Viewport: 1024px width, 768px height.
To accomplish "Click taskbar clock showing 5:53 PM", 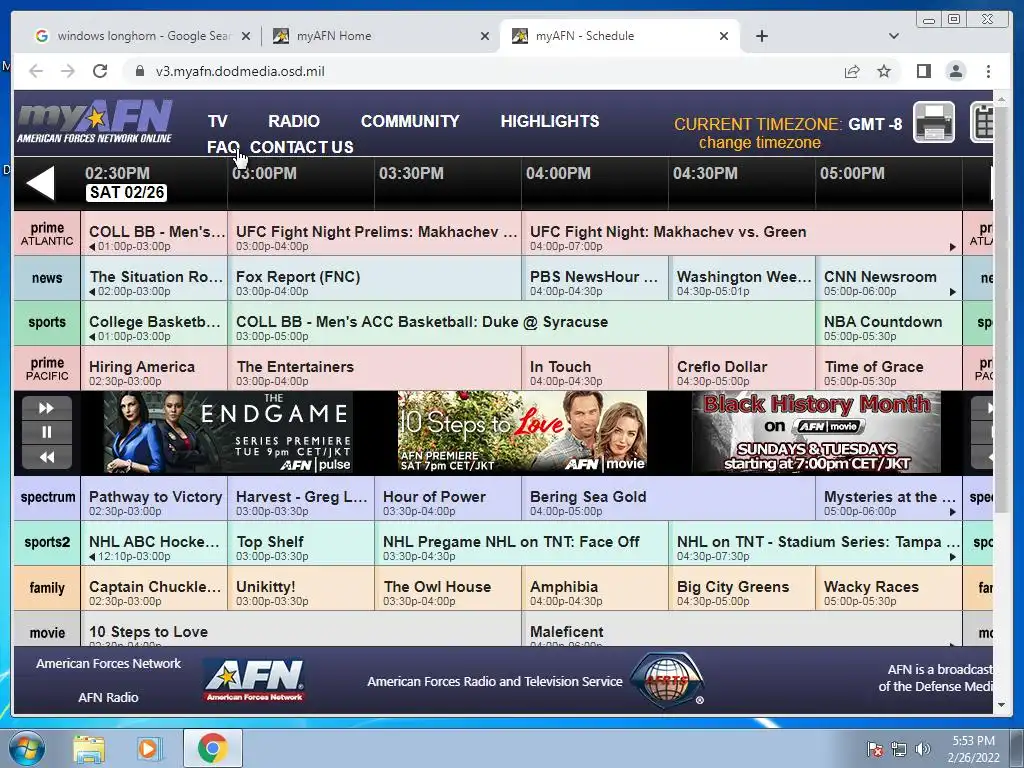I will [x=974, y=749].
